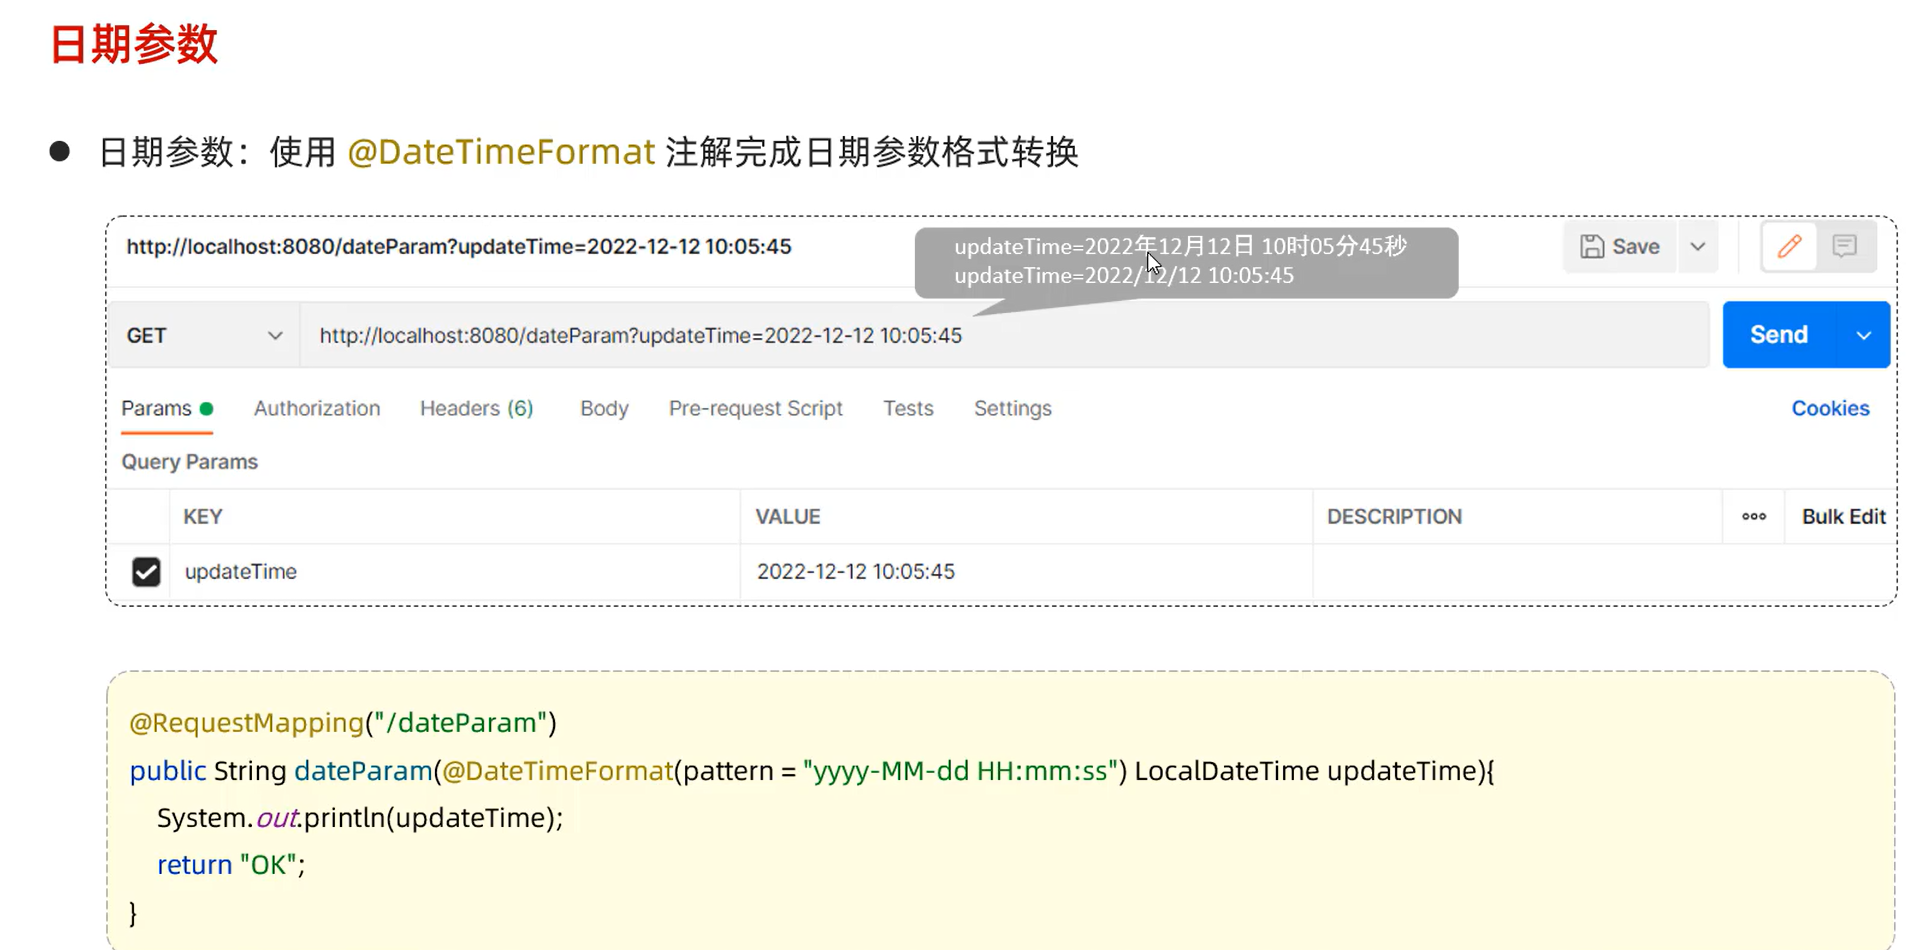Image resolution: width=1906 pixels, height=950 pixels.
Task: Open the Cookies link
Action: 1829,408
